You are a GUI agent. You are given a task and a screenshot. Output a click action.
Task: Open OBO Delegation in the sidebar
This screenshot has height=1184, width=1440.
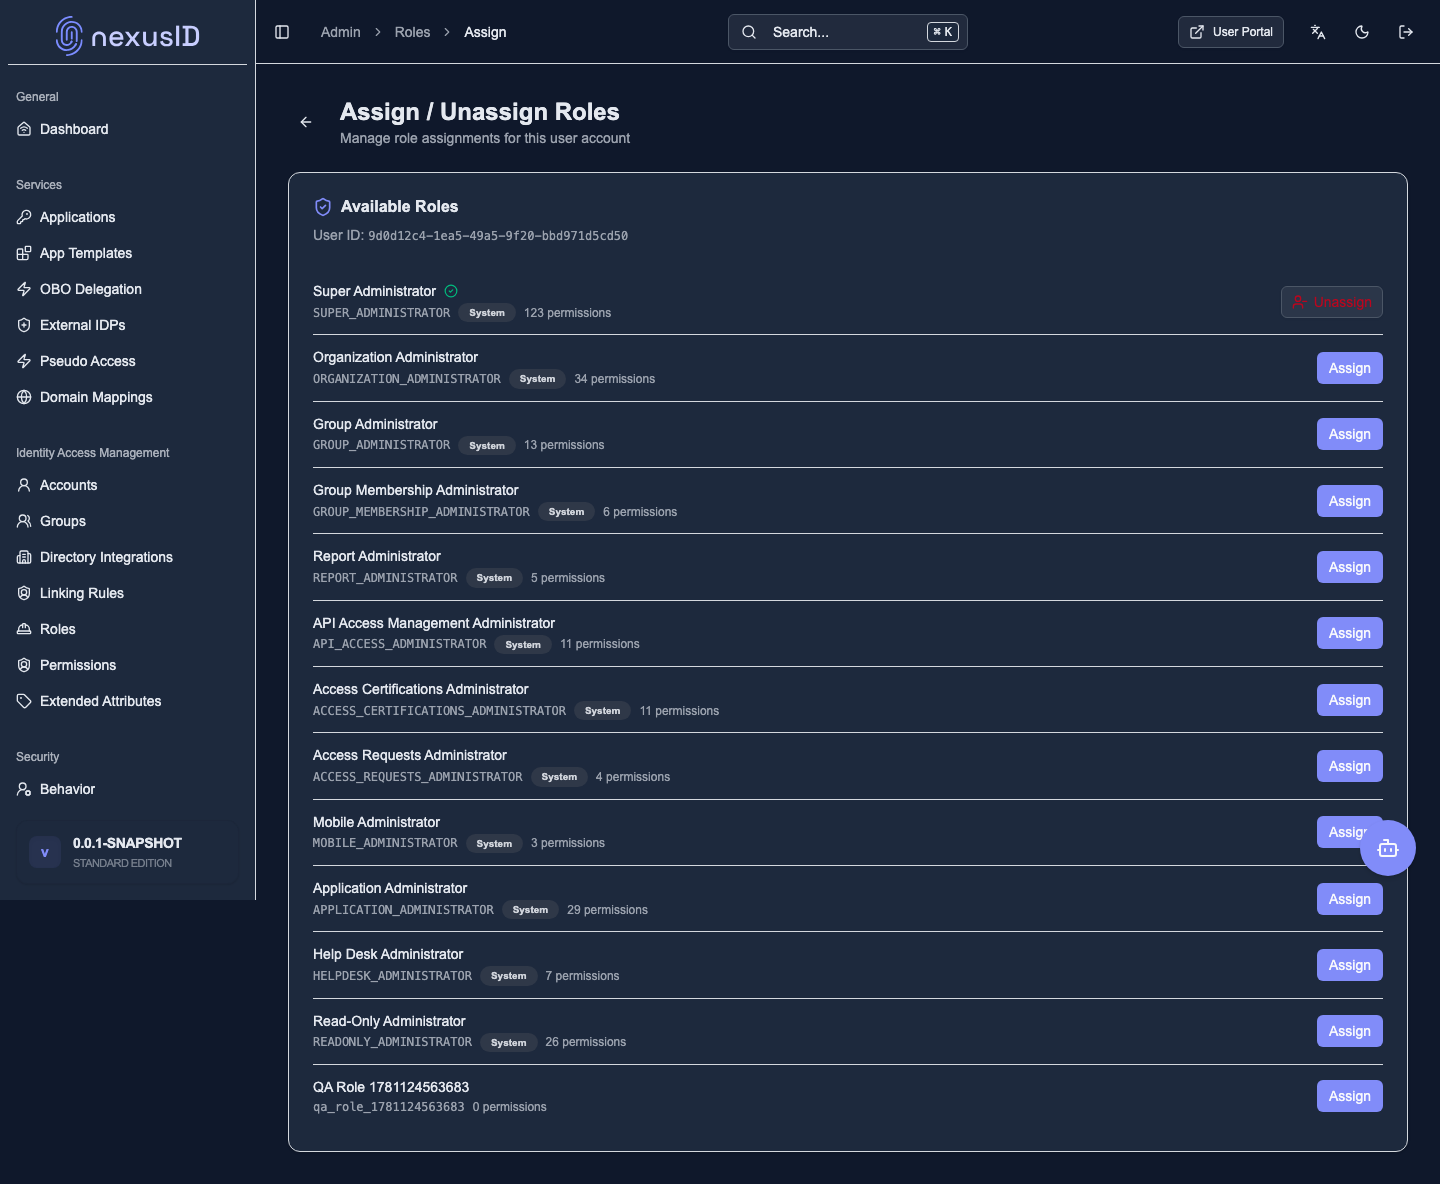pos(127,289)
